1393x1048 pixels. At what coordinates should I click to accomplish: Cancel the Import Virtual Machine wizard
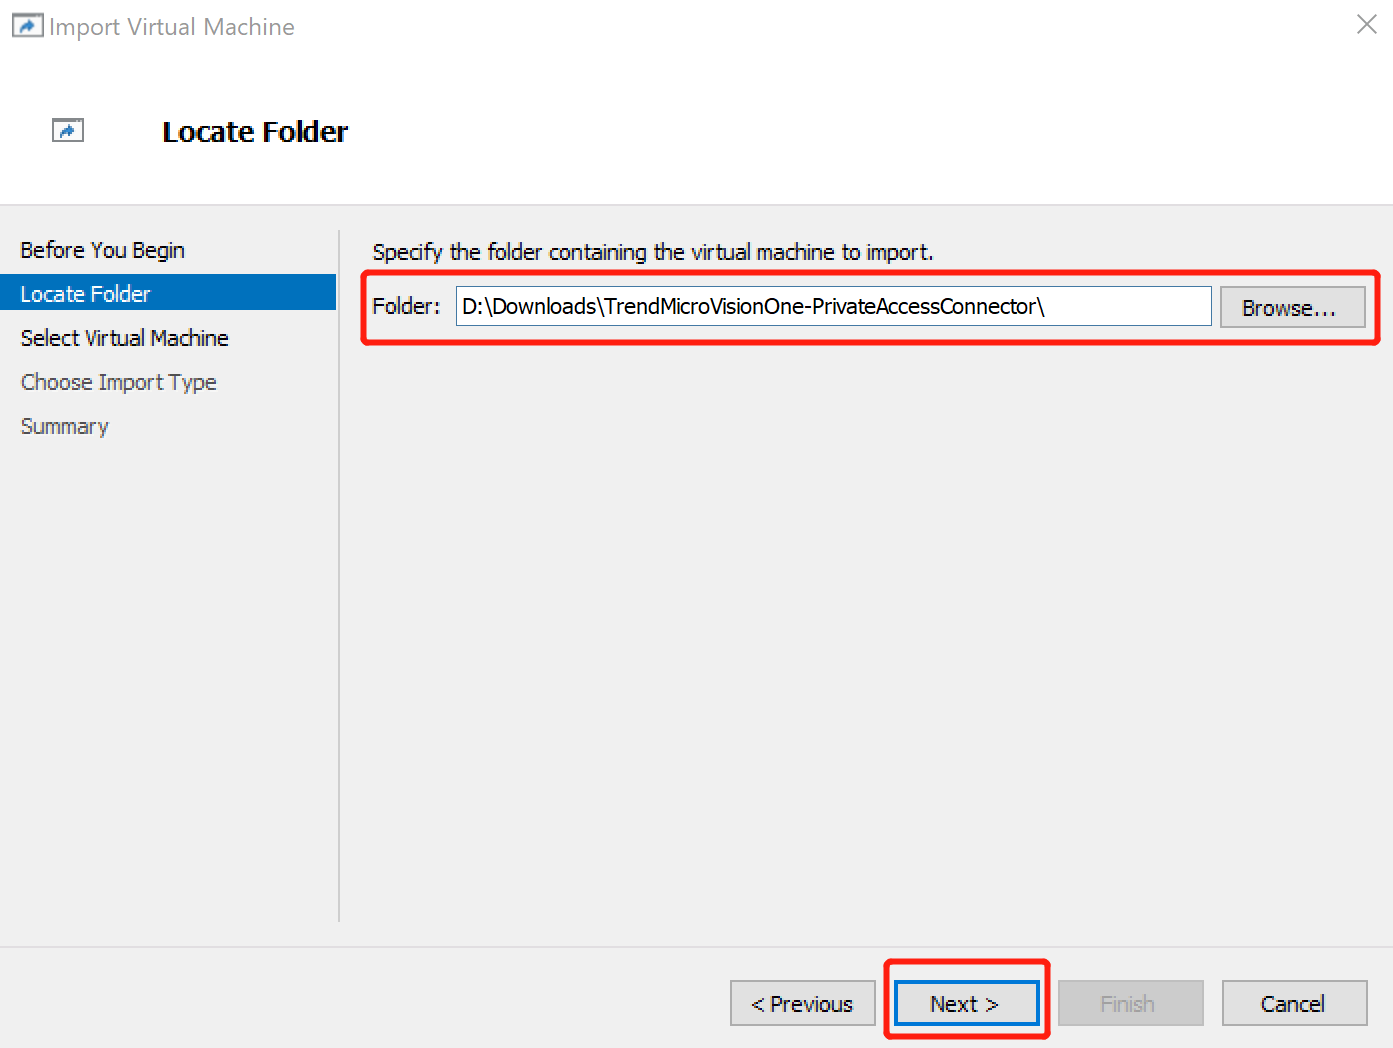[x=1293, y=1003]
